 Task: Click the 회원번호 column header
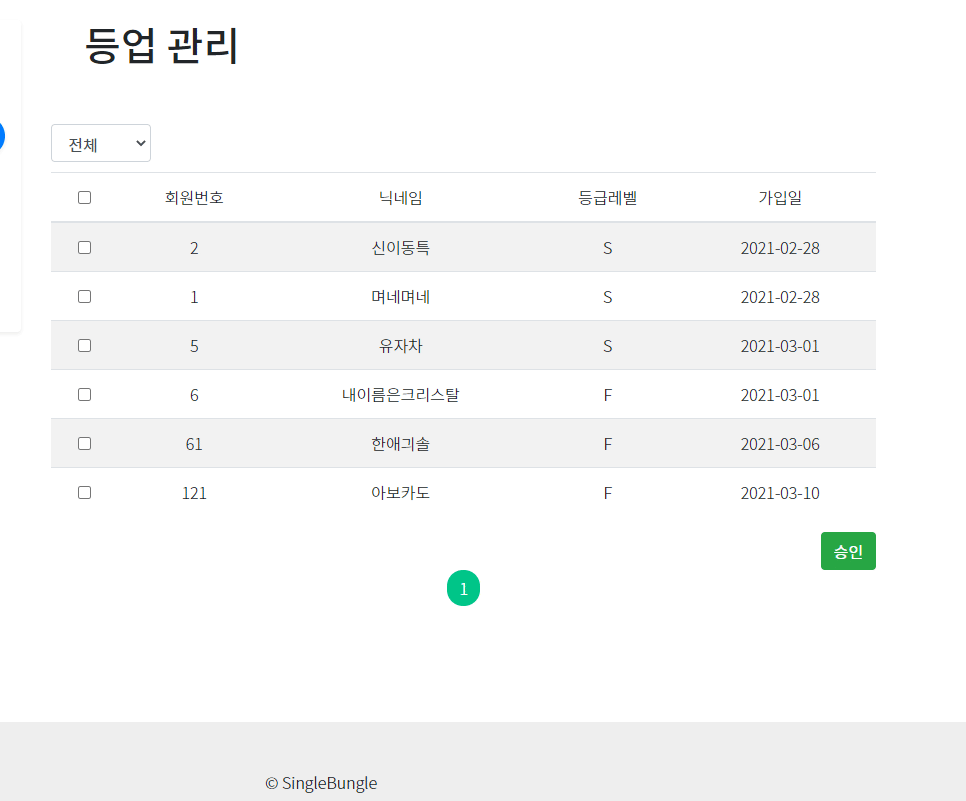tap(194, 197)
